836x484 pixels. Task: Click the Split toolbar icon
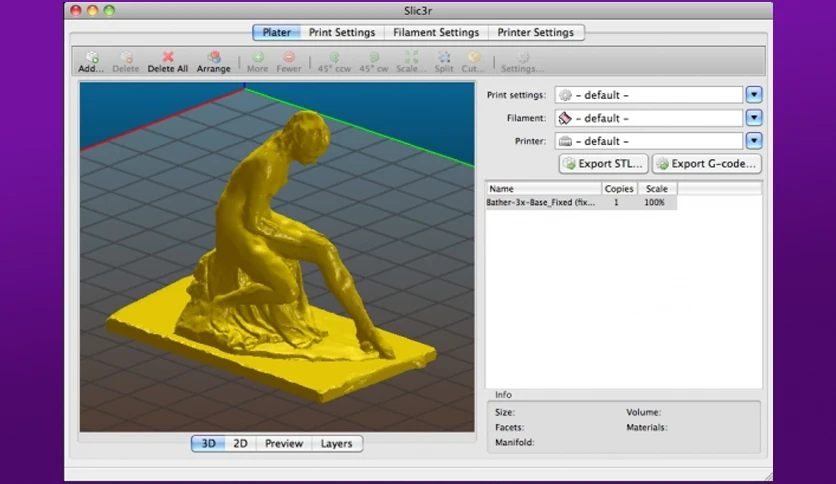pyautogui.click(x=444, y=57)
